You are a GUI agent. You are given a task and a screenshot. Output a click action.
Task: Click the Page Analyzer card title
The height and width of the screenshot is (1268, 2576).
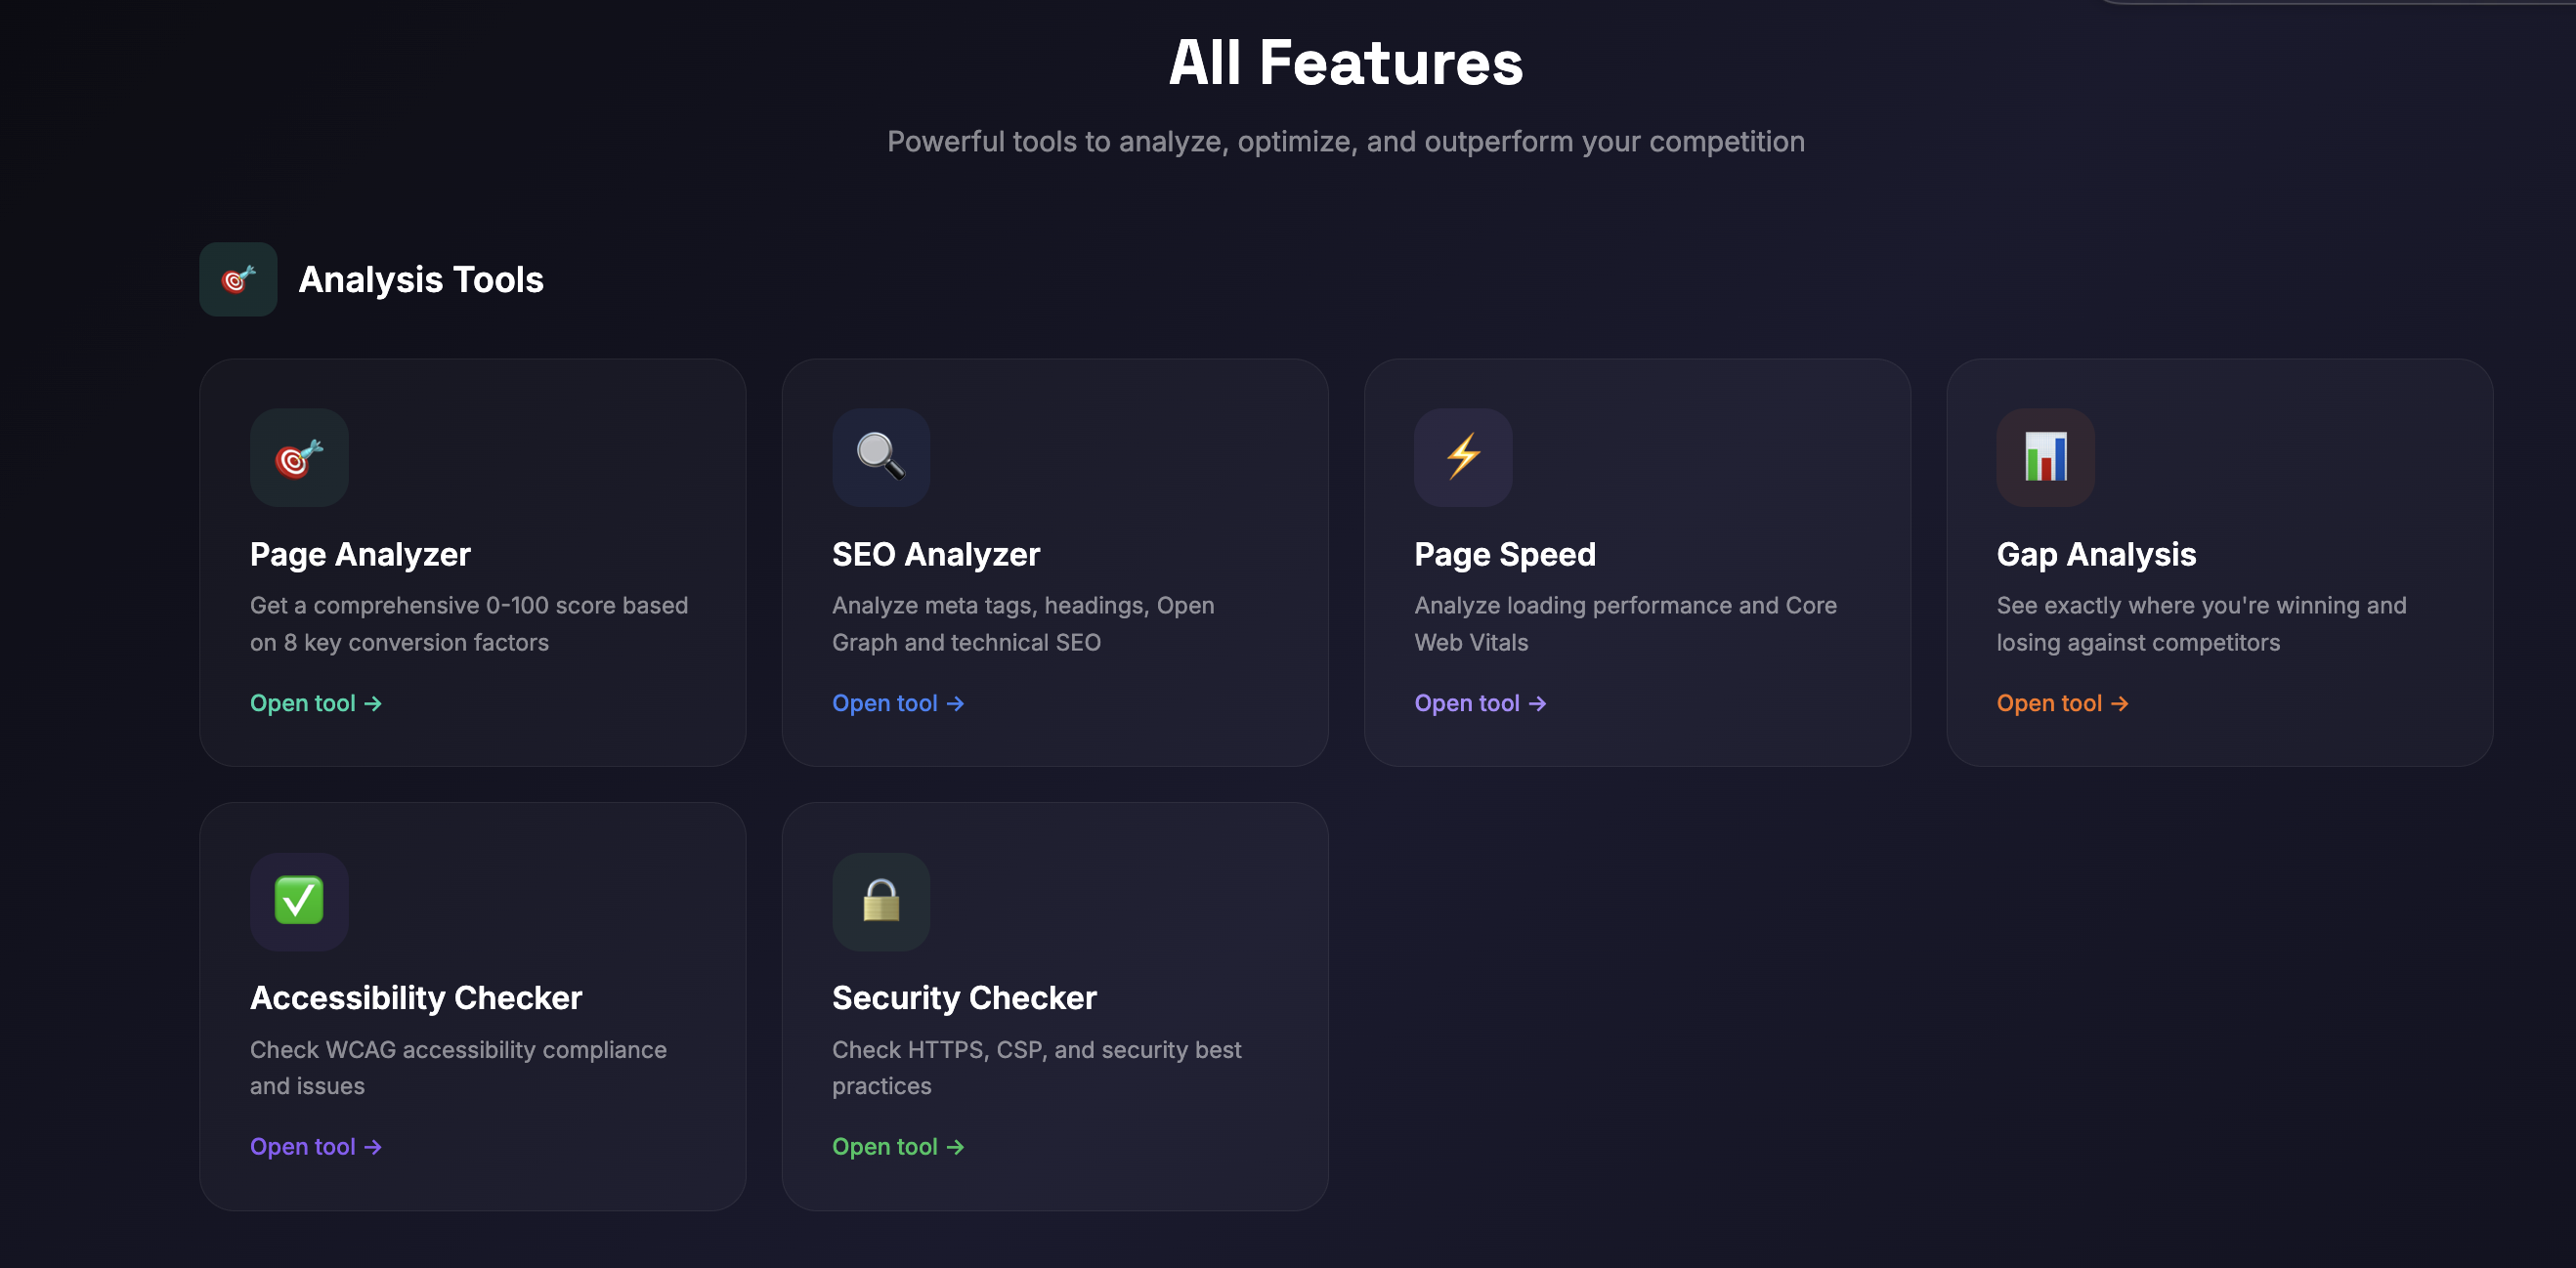point(360,554)
